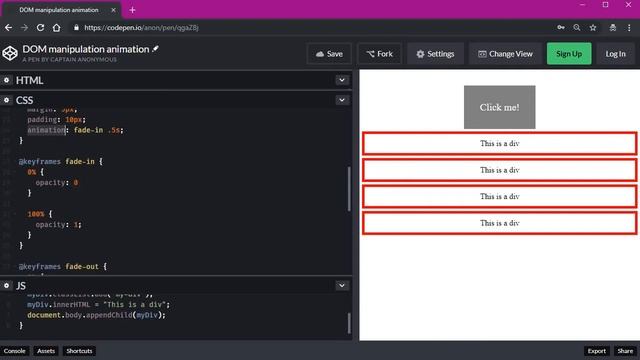640x360 pixels.
Task: Go back with browser back arrow
Action: tap(8, 28)
